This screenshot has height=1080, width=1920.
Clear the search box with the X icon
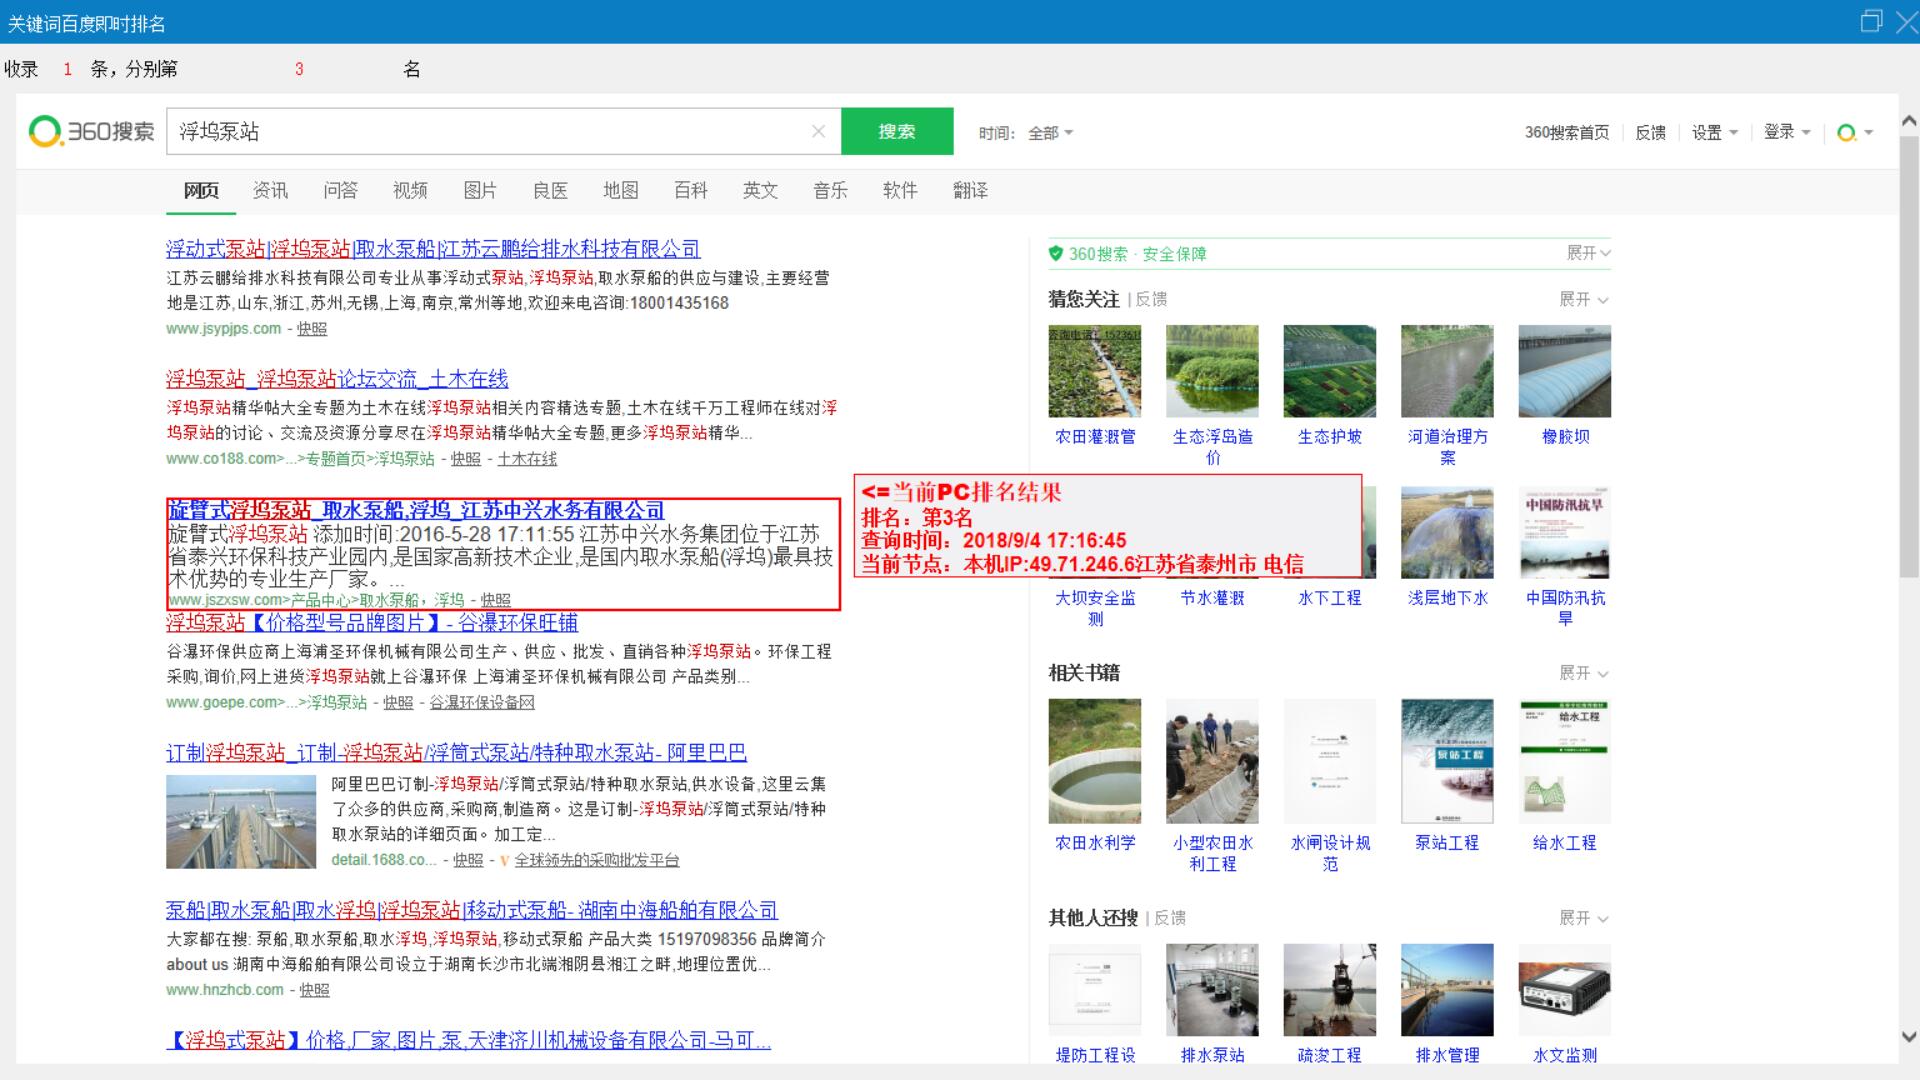(x=818, y=131)
